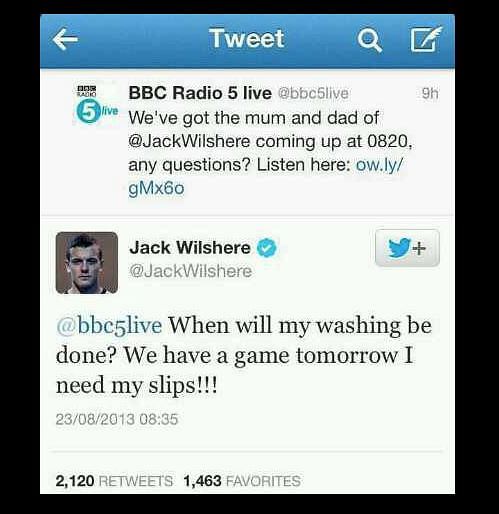The height and width of the screenshot is (514, 499).
Task: Tap the 23/08/2013 08:35 timestamp
Action: click(117, 419)
